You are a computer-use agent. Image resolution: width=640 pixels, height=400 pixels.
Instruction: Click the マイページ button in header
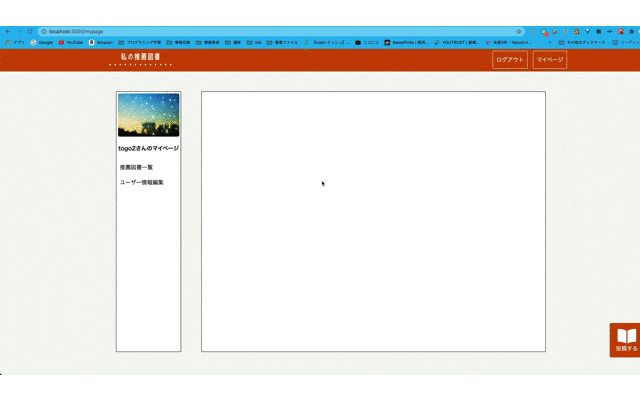550,60
